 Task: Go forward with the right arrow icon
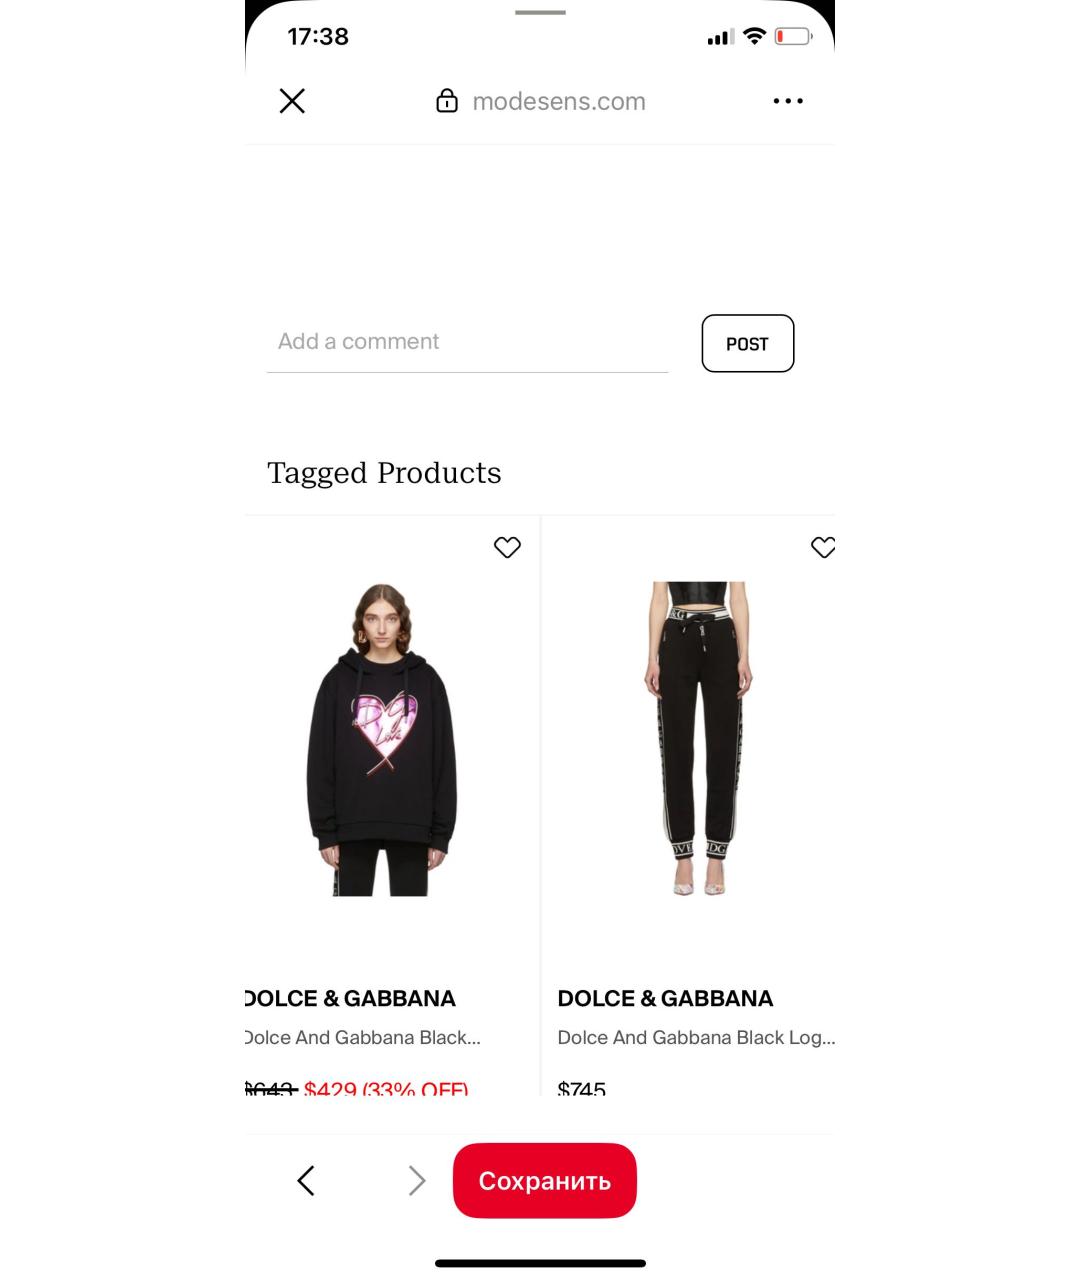pyautogui.click(x=417, y=1181)
